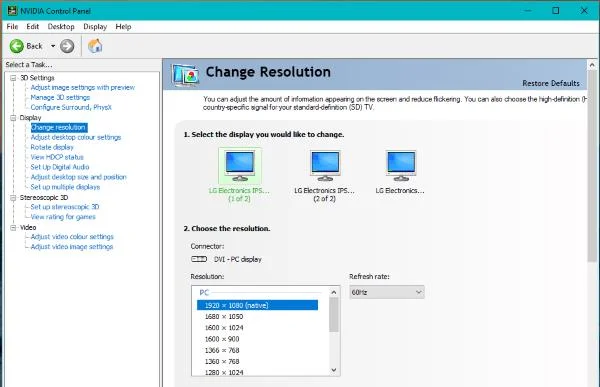Open Set Up Digital Audio task

(60, 167)
